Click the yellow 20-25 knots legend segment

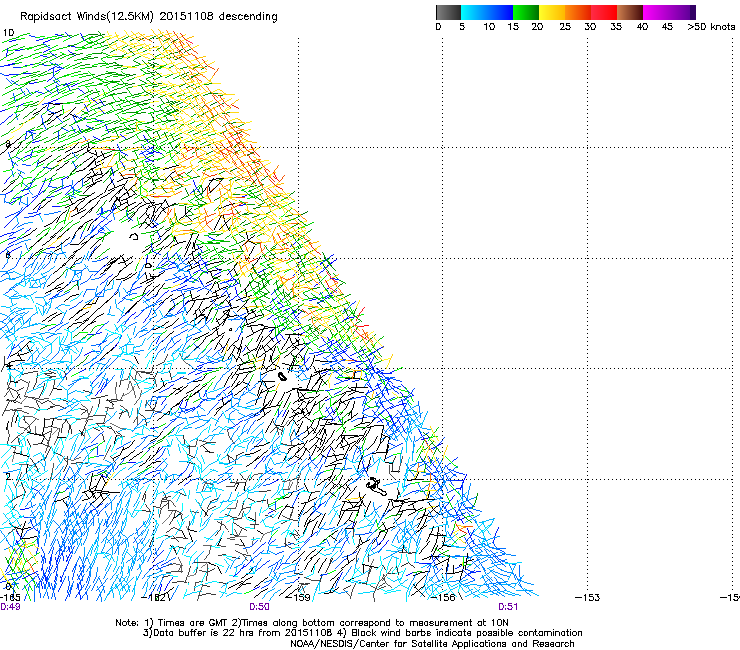tap(552, 12)
